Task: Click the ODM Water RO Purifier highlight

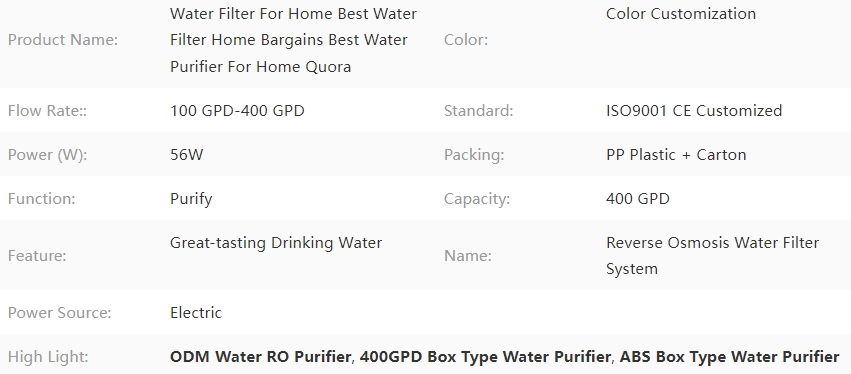Action: (261, 357)
